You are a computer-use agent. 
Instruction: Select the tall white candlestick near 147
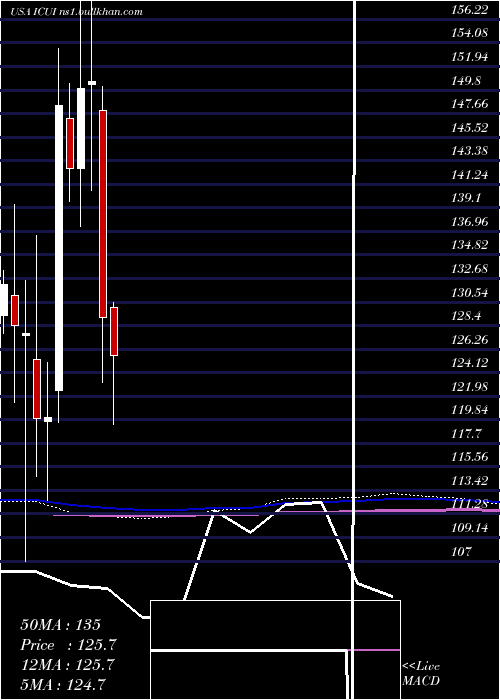[59, 248]
